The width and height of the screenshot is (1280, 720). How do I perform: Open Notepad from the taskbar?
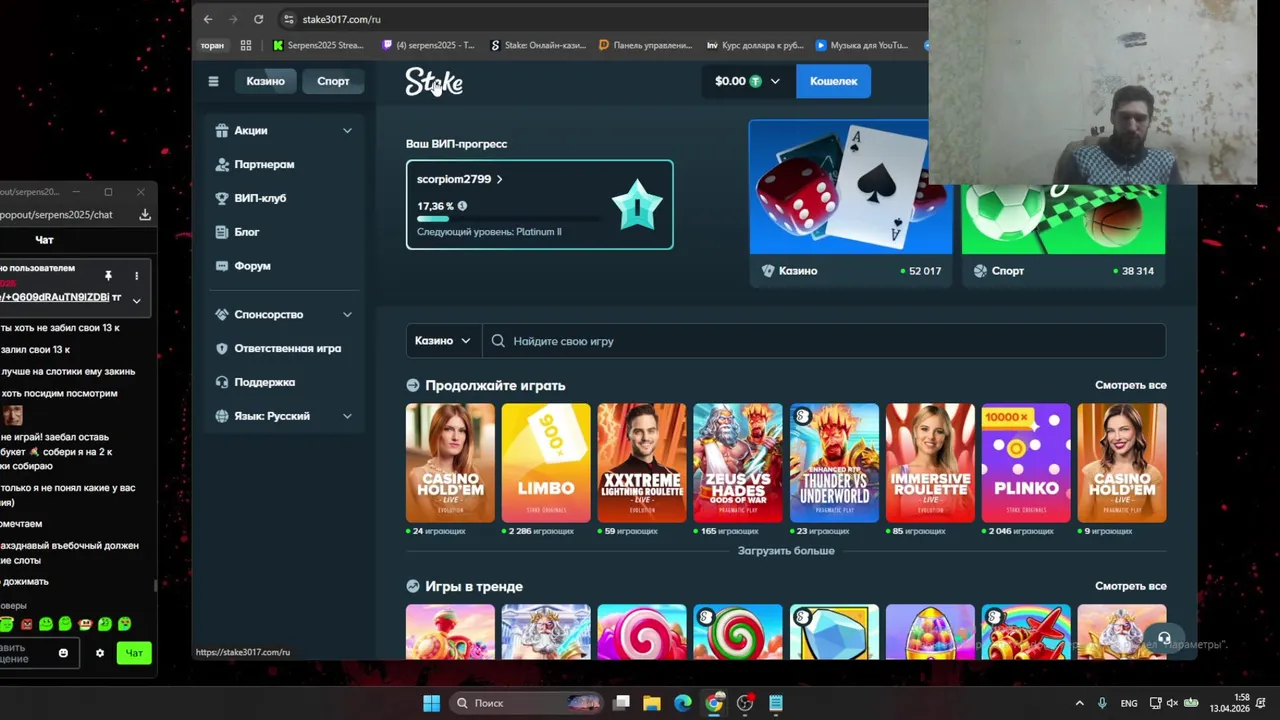pos(776,703)
